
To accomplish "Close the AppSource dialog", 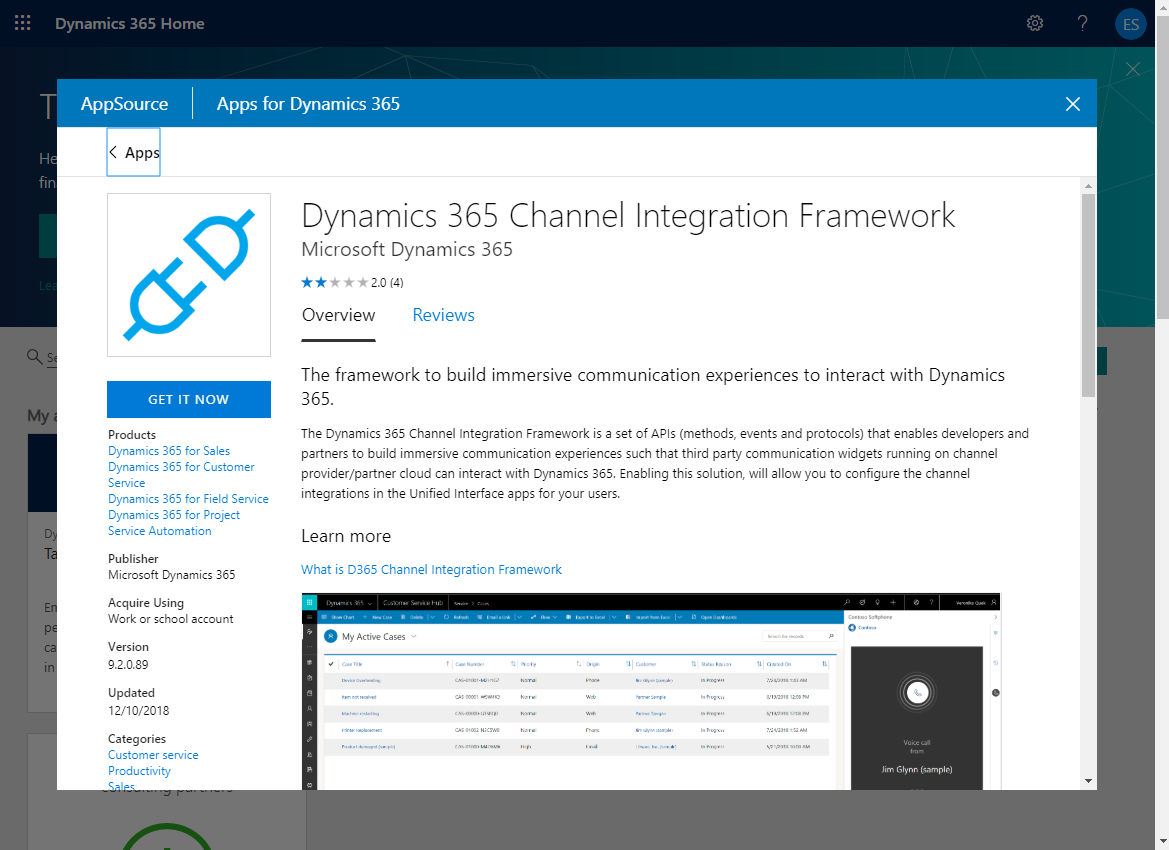I will point(1073,104).
